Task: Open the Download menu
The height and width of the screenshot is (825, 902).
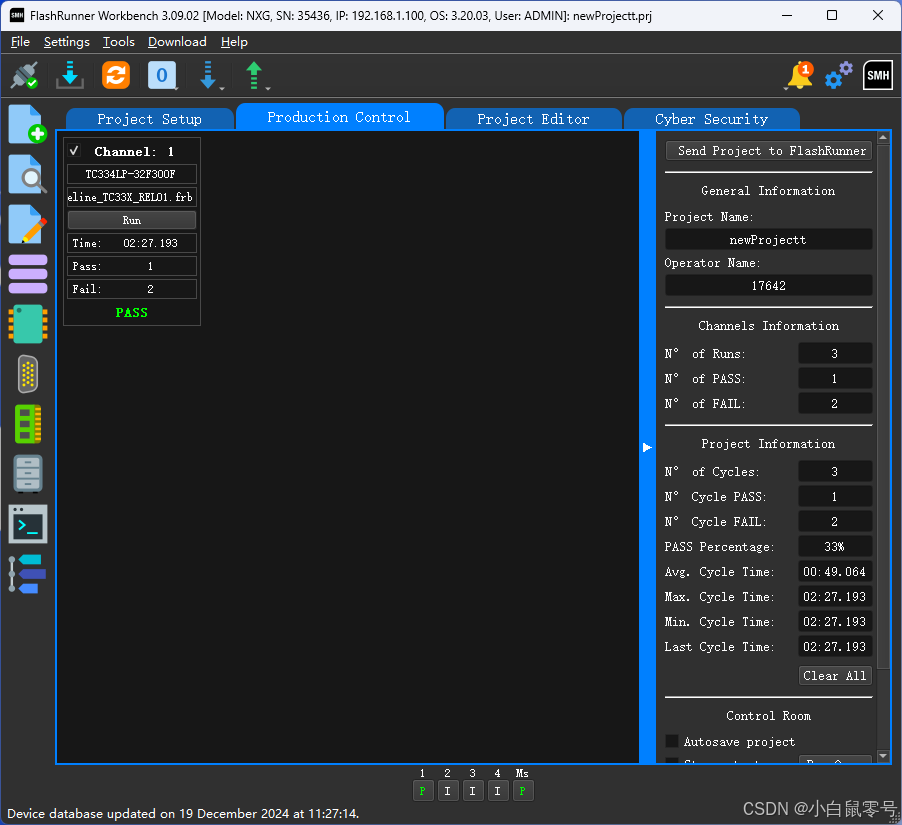Action: coord(177,42)
